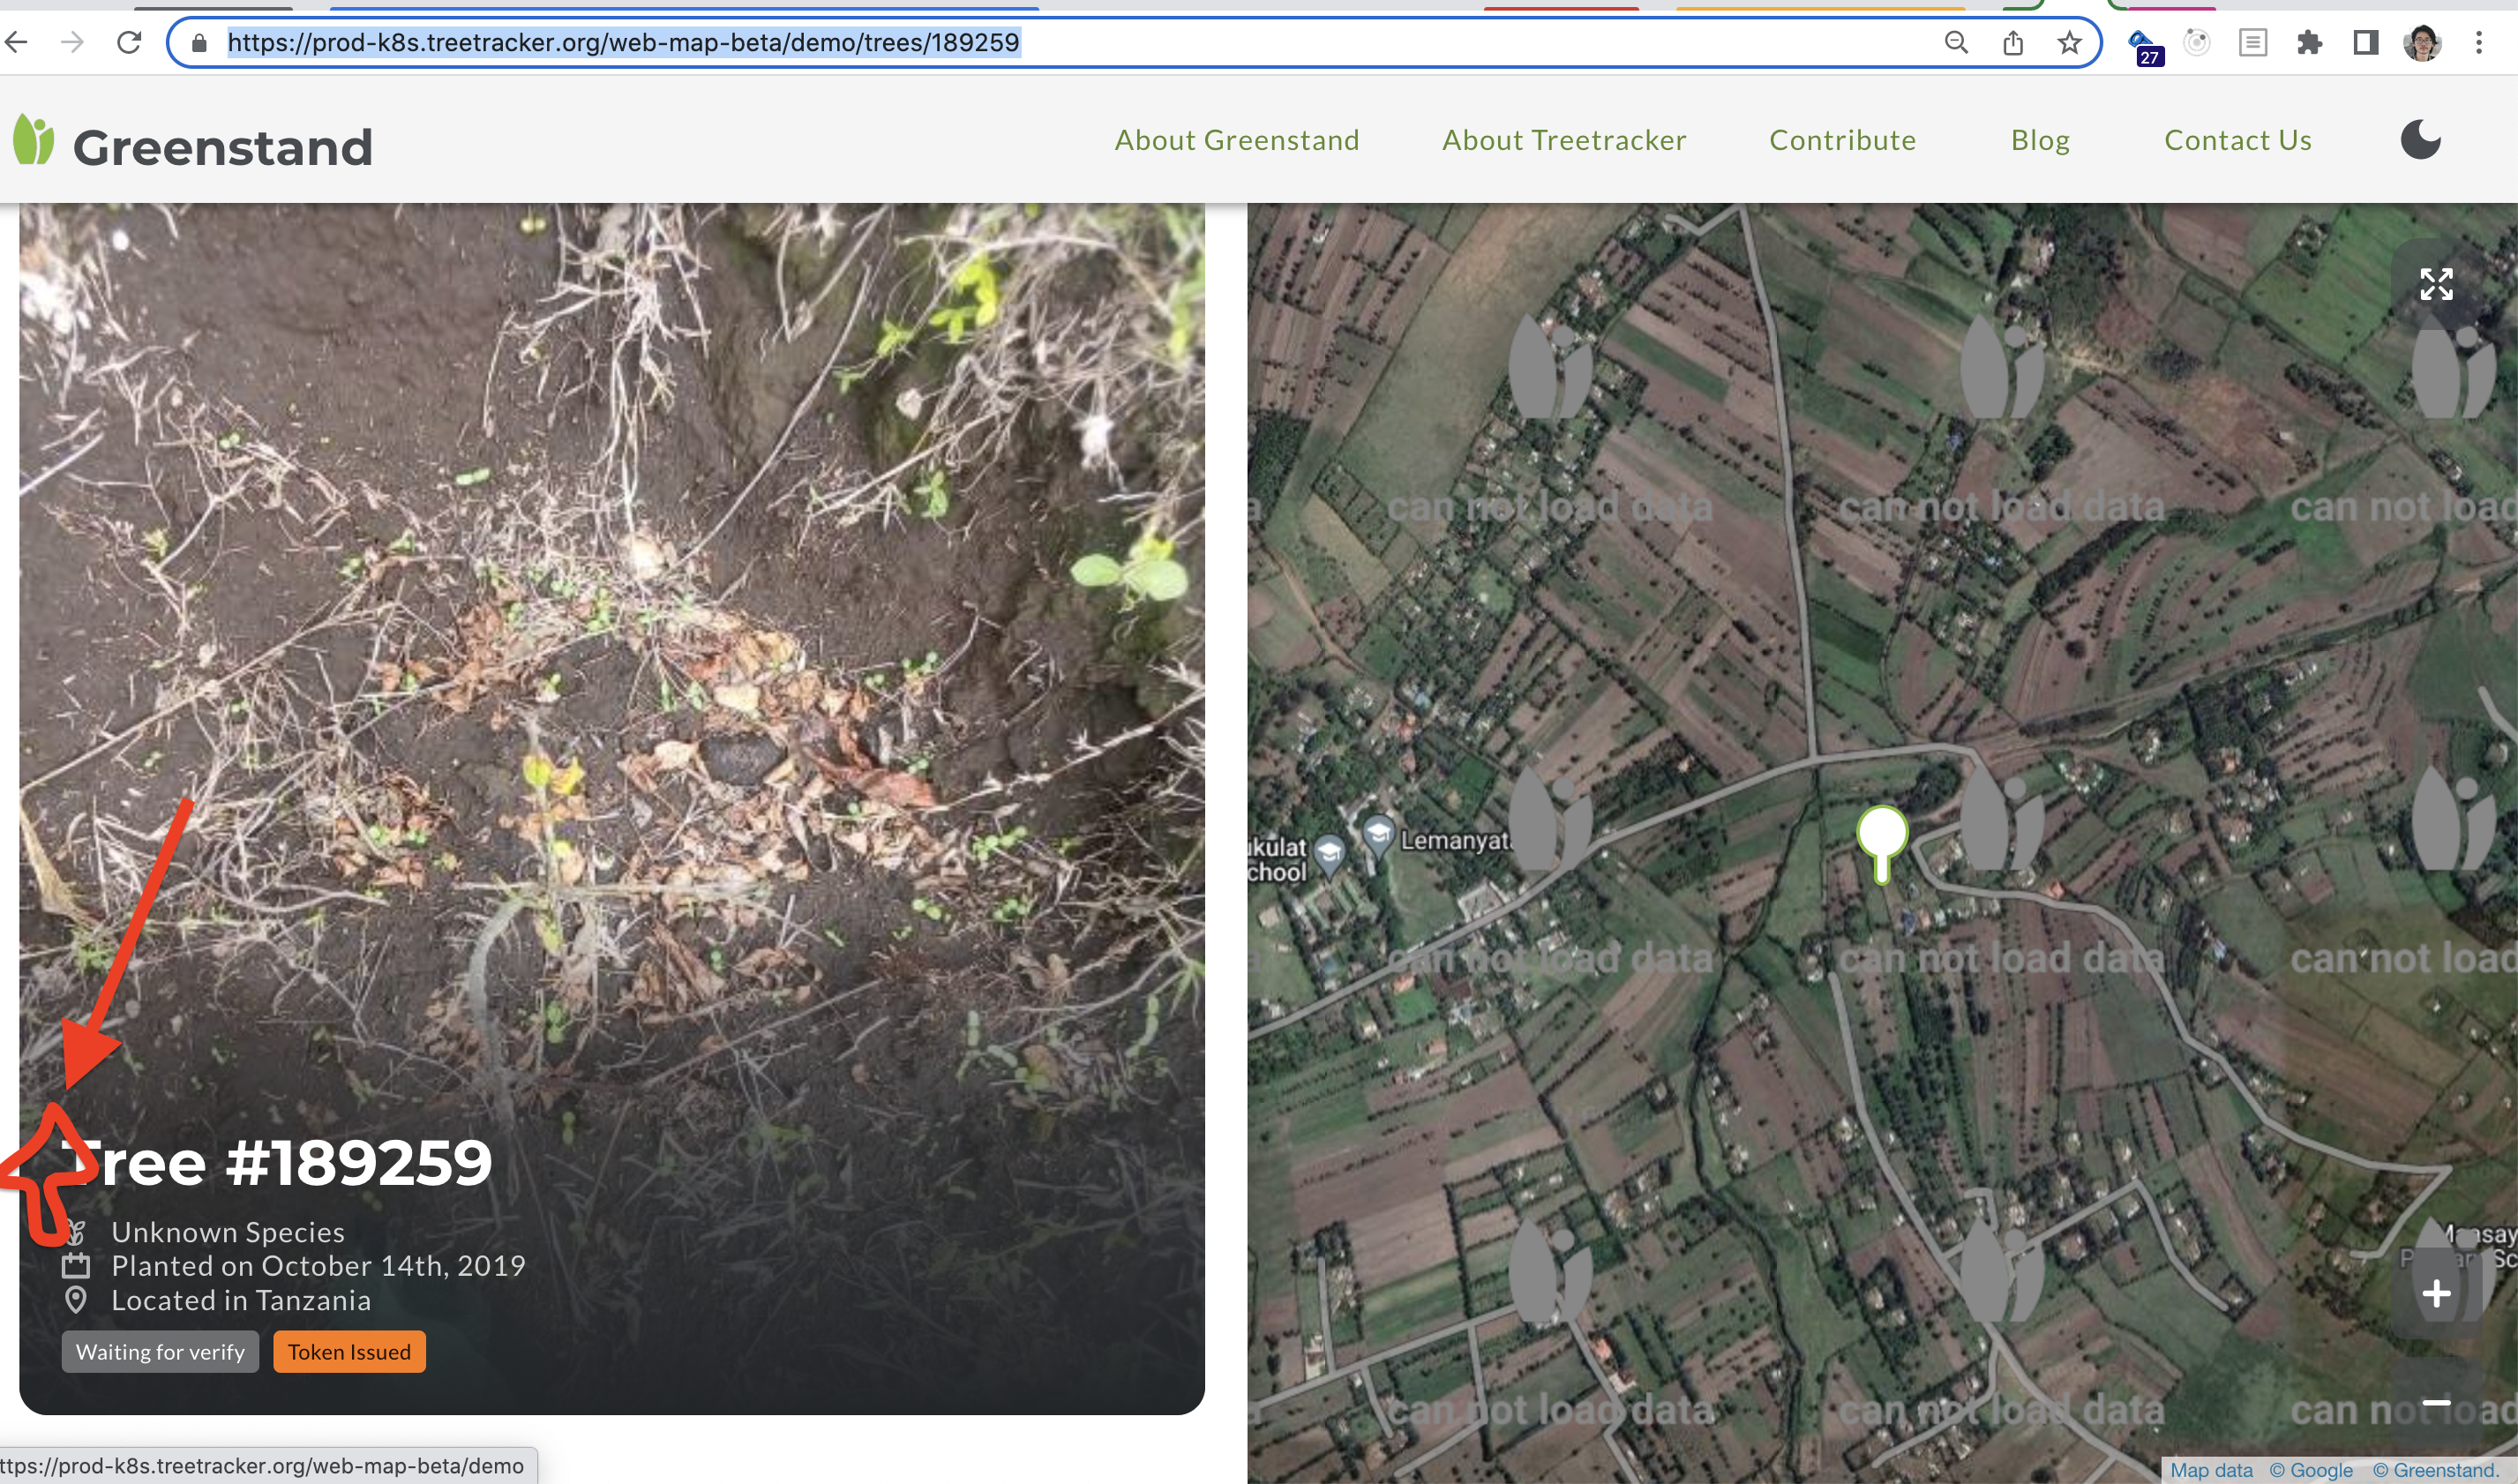Open About Treetracker menu item
The image size is (2518, 1484).
point(1563,140)
